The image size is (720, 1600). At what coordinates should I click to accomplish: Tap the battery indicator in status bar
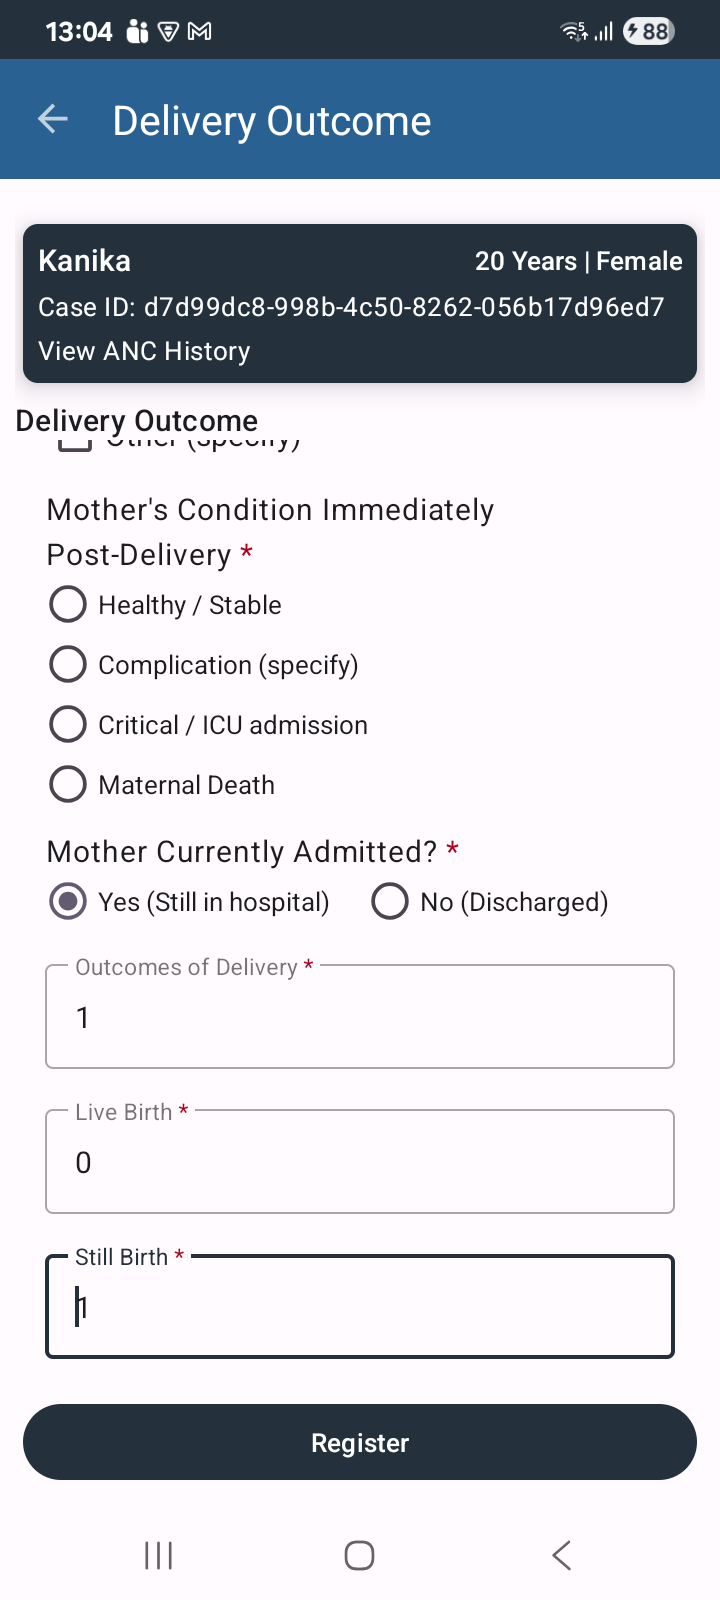click(648, 32)
